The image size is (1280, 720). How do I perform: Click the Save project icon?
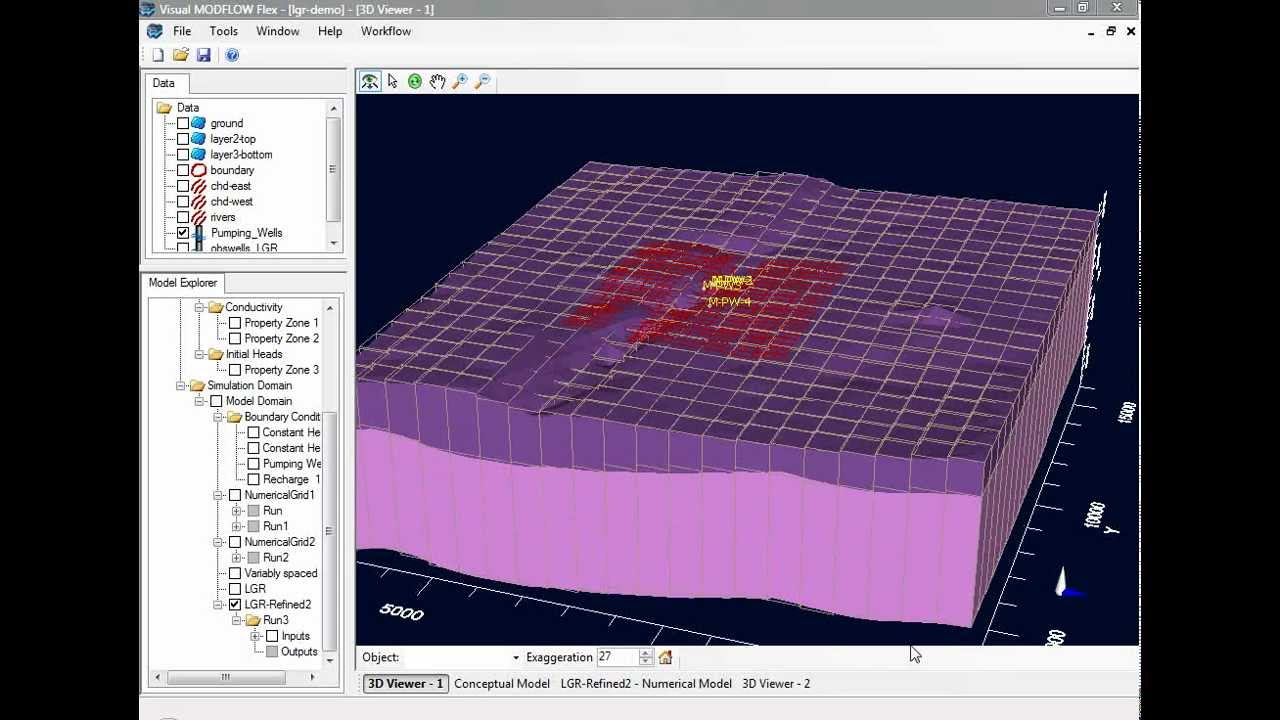click(203, 55)
